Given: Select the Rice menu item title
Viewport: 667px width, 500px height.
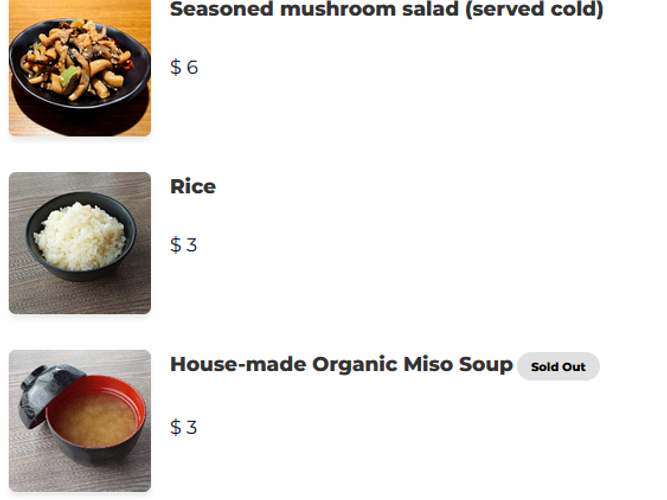Looking at the screenshot, I should coord(193,186).
